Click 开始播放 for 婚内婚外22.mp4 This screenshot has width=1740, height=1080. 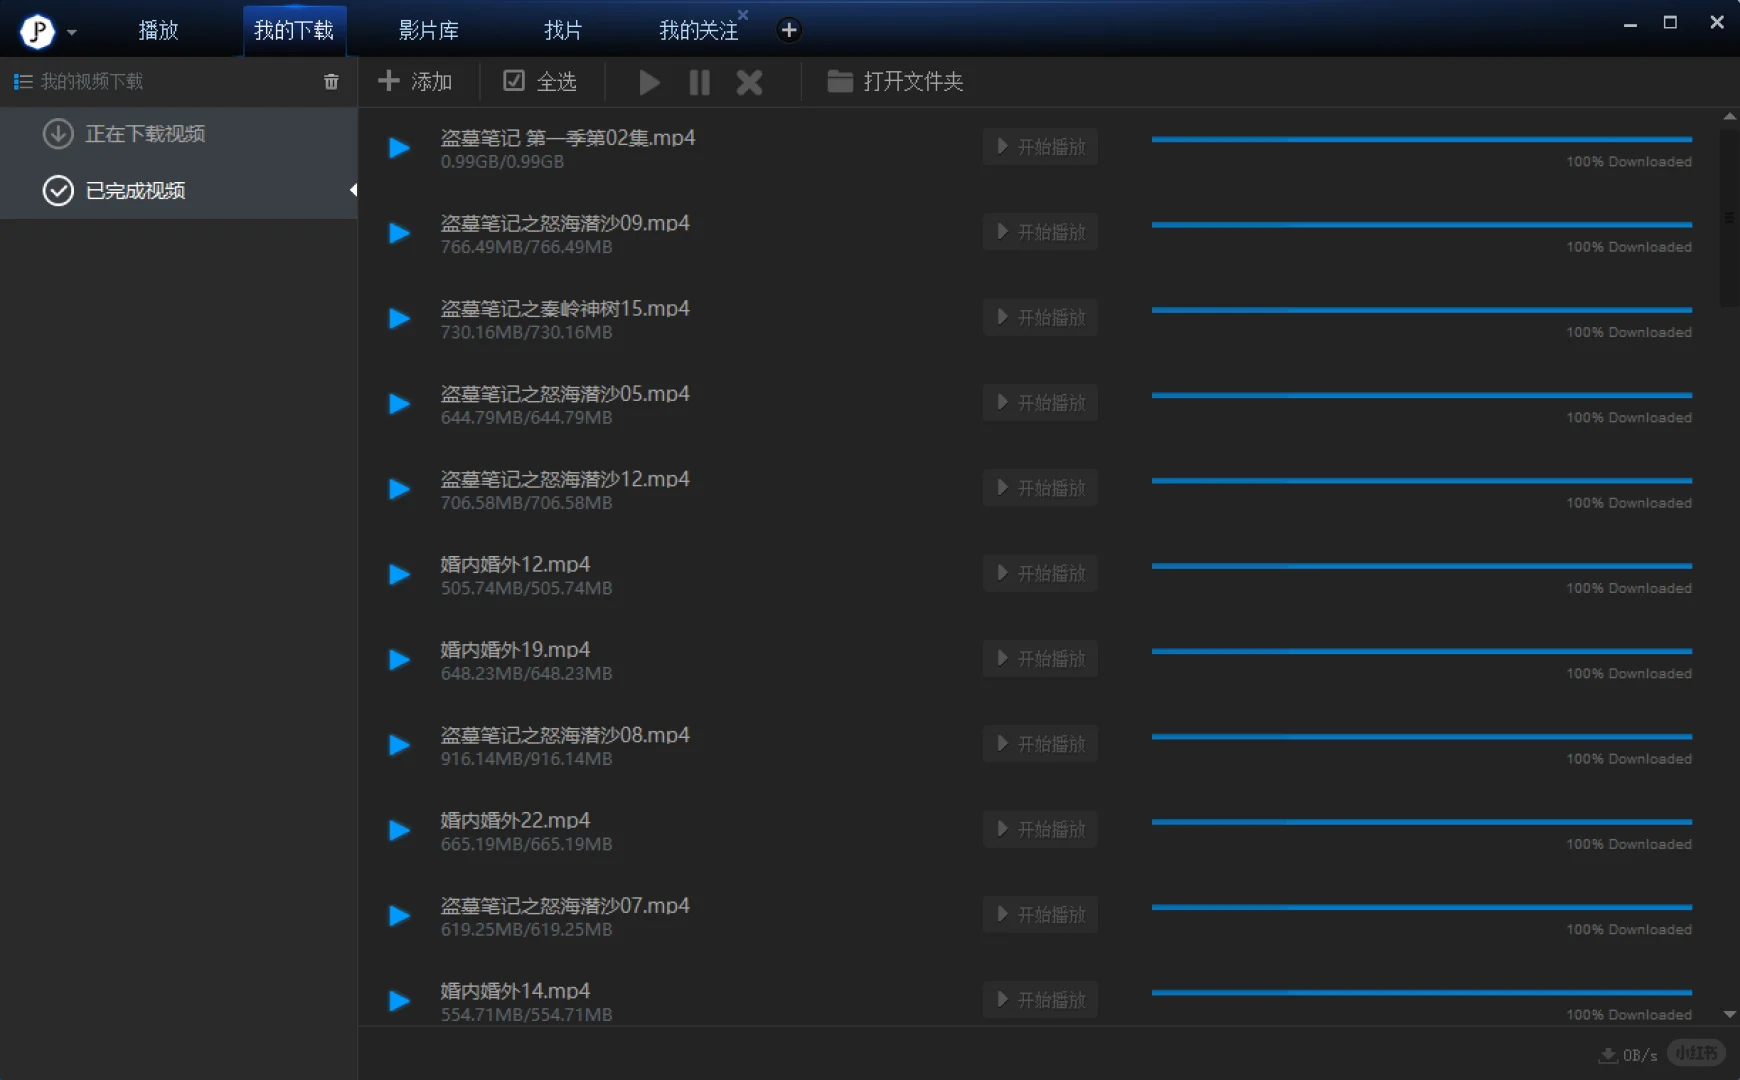[1040, 829]
